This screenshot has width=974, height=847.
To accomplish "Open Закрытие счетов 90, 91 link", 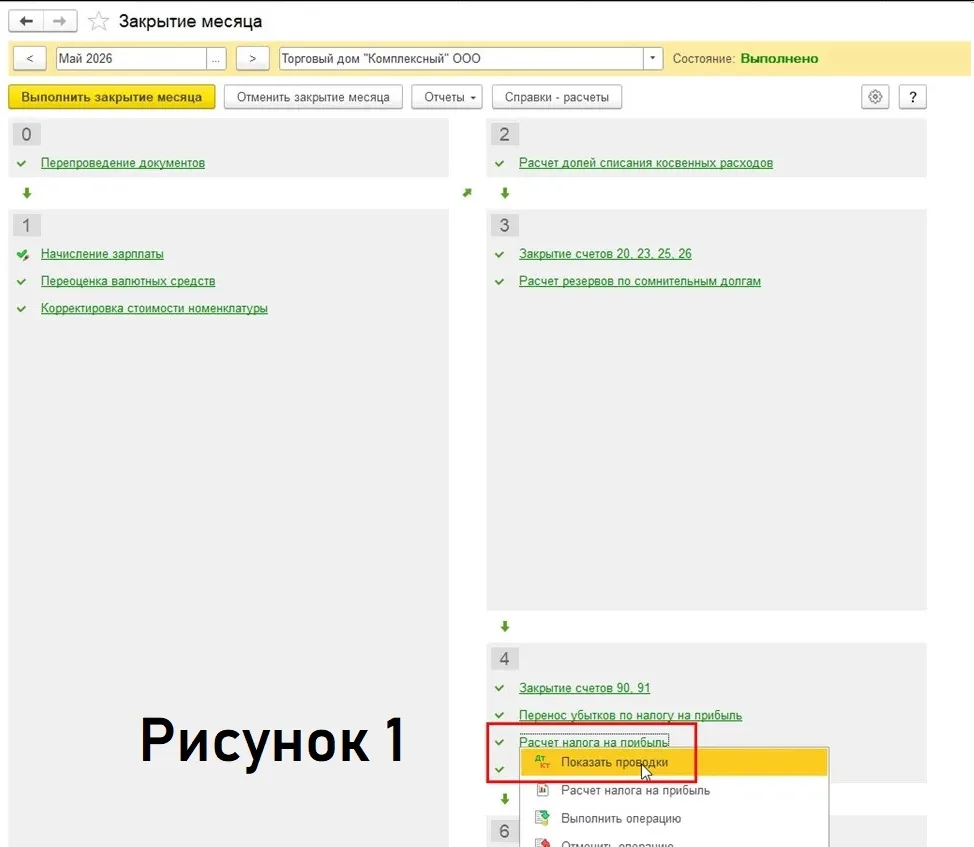I will (x=585, y=688).
